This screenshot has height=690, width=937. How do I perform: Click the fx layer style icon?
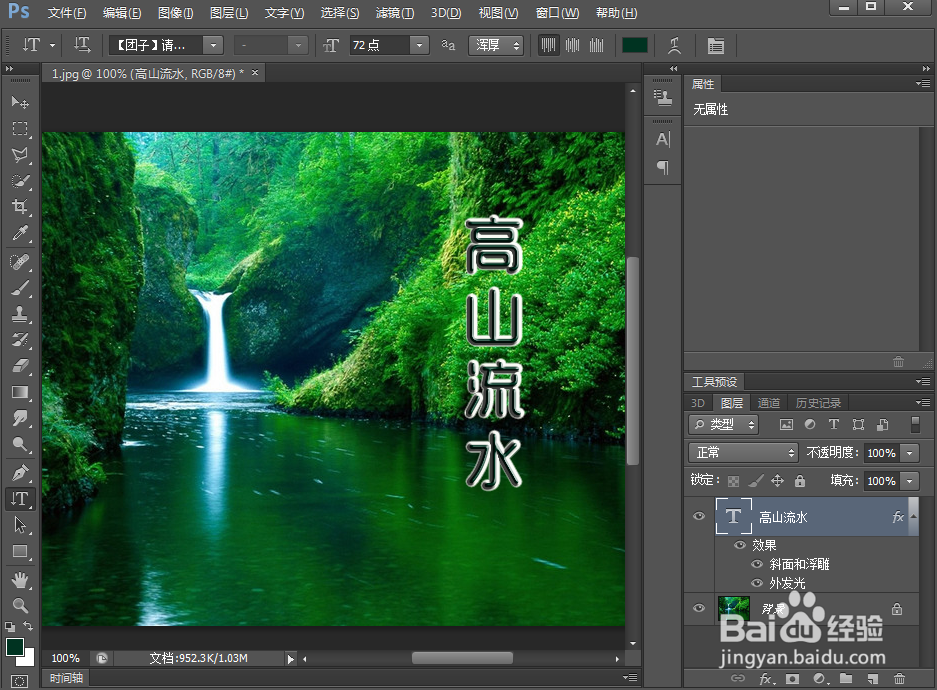coord(764,679)
